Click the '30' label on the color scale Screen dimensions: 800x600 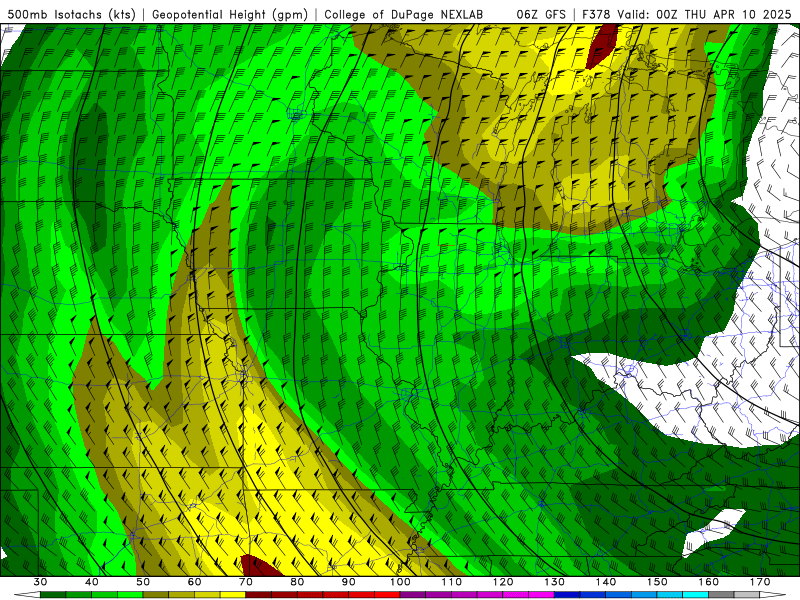(x=40, y=582)
